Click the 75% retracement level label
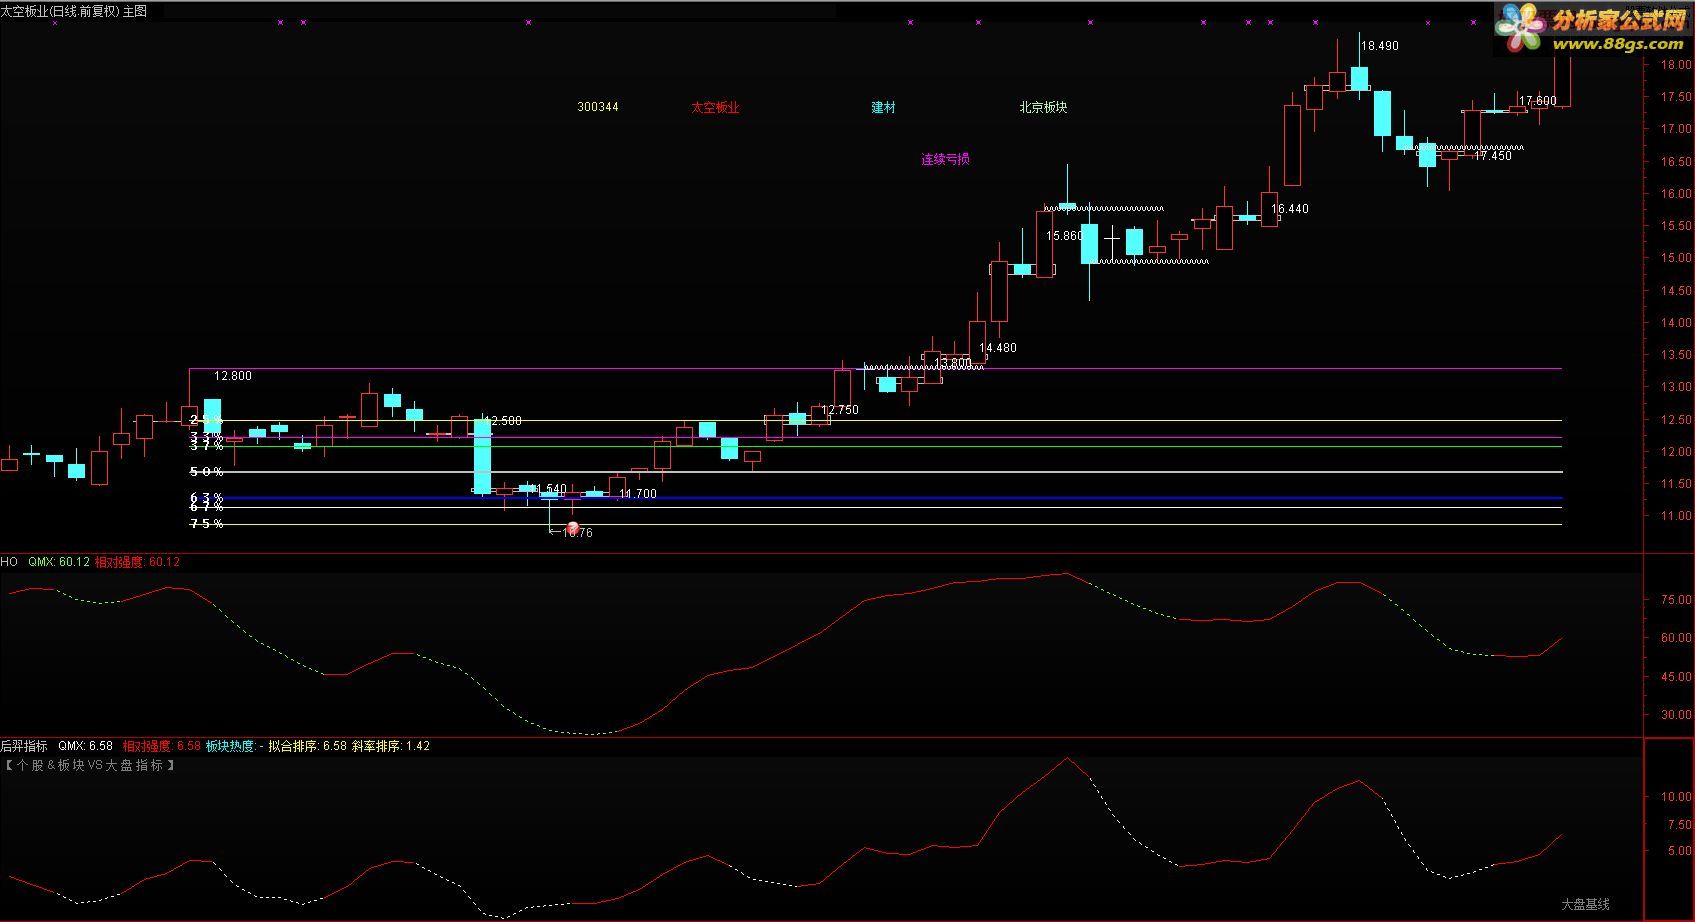 coord(206,524)
